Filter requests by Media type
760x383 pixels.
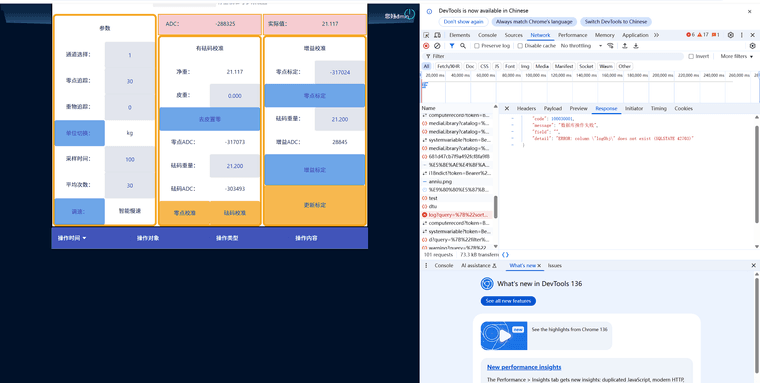pos(542,66)
